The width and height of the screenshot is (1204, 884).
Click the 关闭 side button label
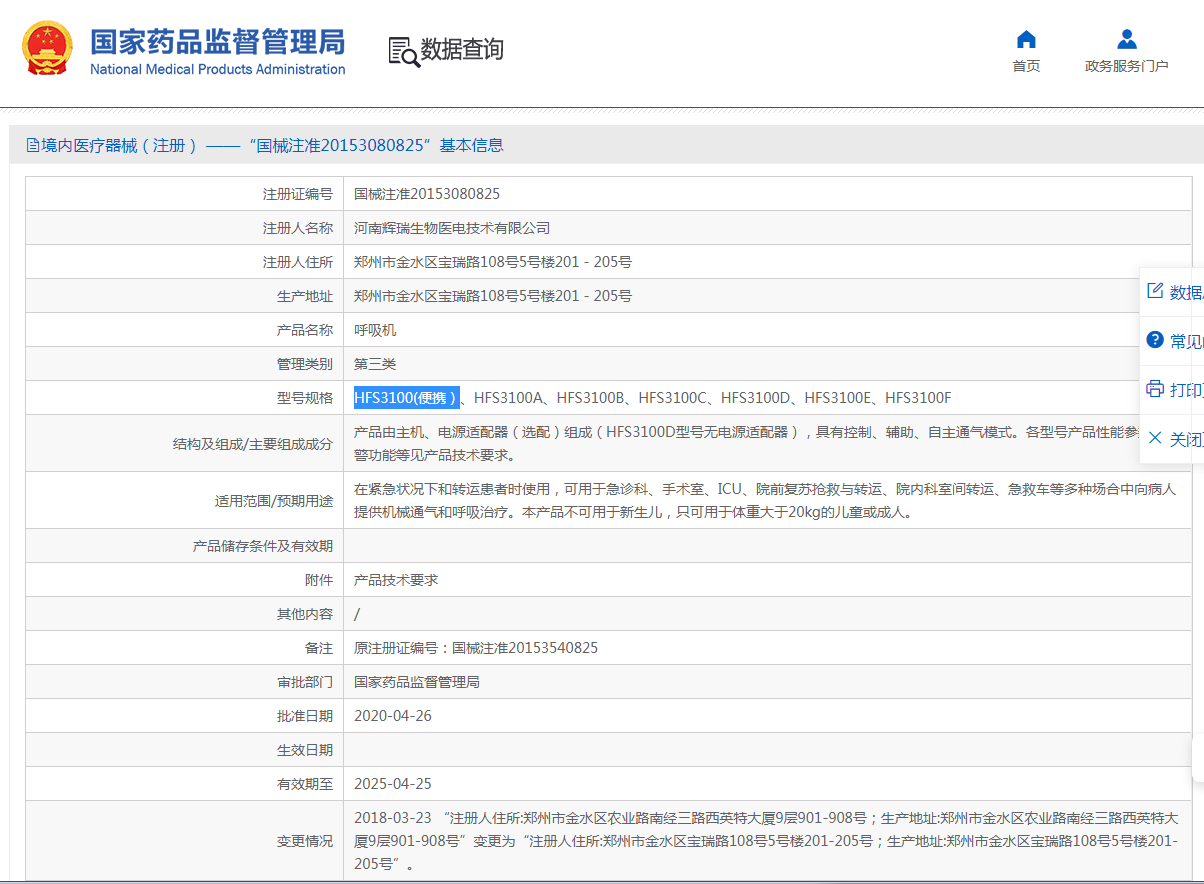point(1187,439)
